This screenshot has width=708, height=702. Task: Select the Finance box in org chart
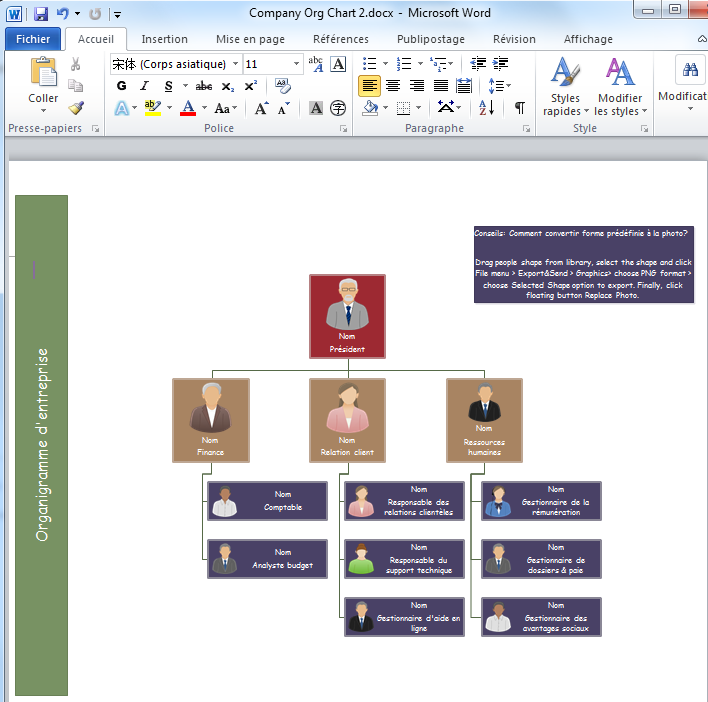pyautogui.click(x=210, y=420)
